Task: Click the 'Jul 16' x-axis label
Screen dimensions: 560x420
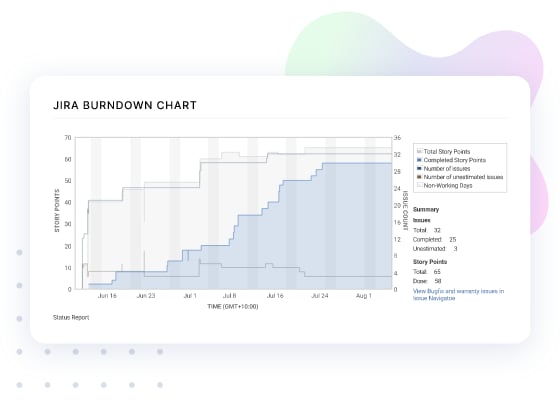Action: tap(275, 296)
